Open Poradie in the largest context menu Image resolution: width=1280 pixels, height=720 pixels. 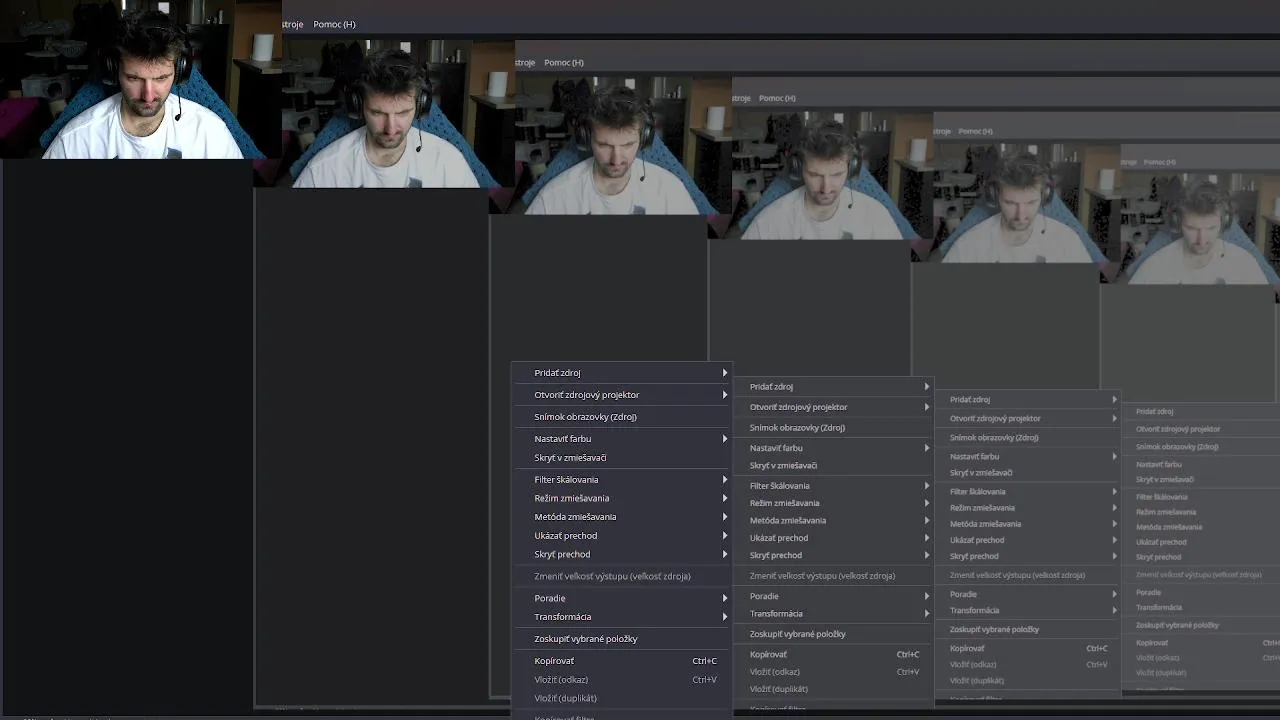tap(622, 598)
